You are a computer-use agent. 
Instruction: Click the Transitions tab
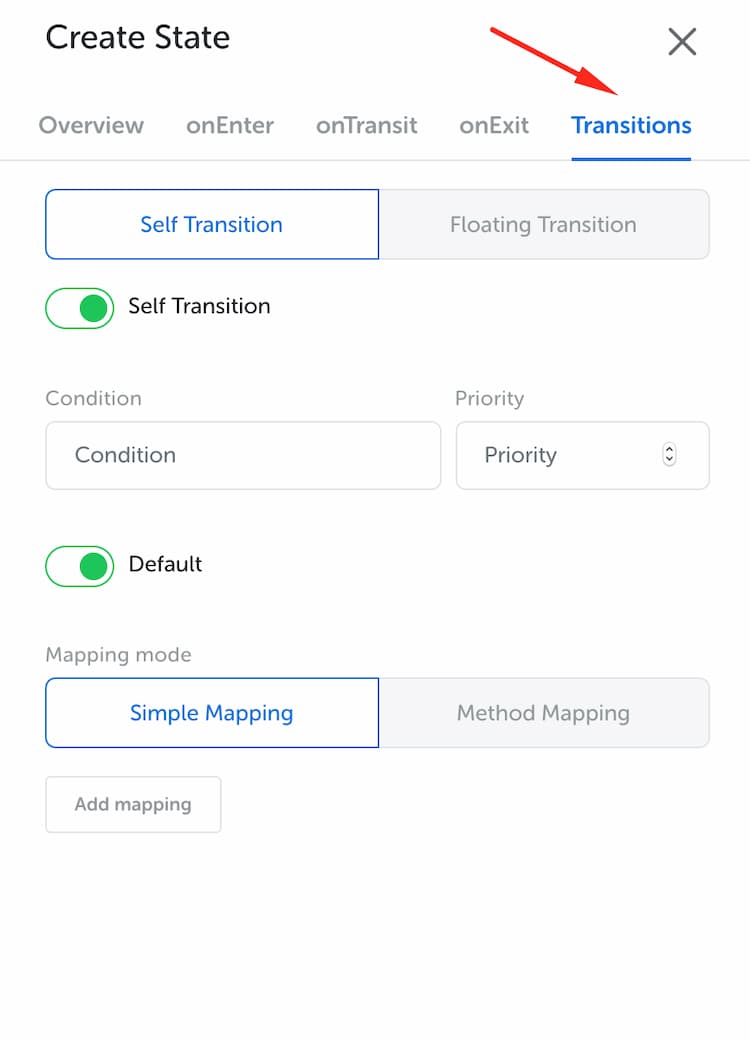631,125
